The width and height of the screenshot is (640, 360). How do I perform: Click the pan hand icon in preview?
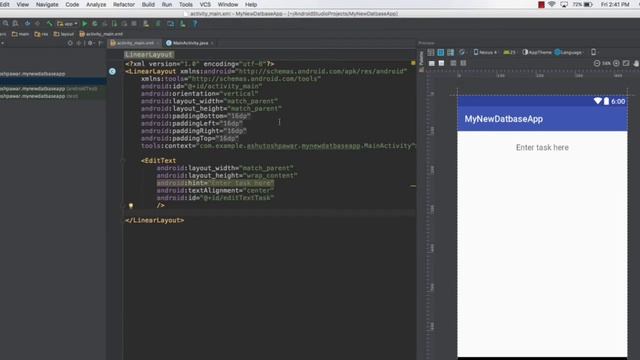pyautogui.click(x=636, y=63)
